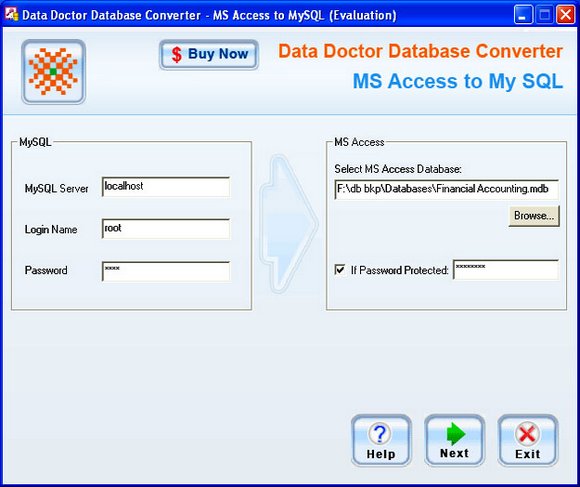Viewport: 580px width, 487px height.
Task: Quit via the red X Exit button
Action: click(x=527, y=440)
